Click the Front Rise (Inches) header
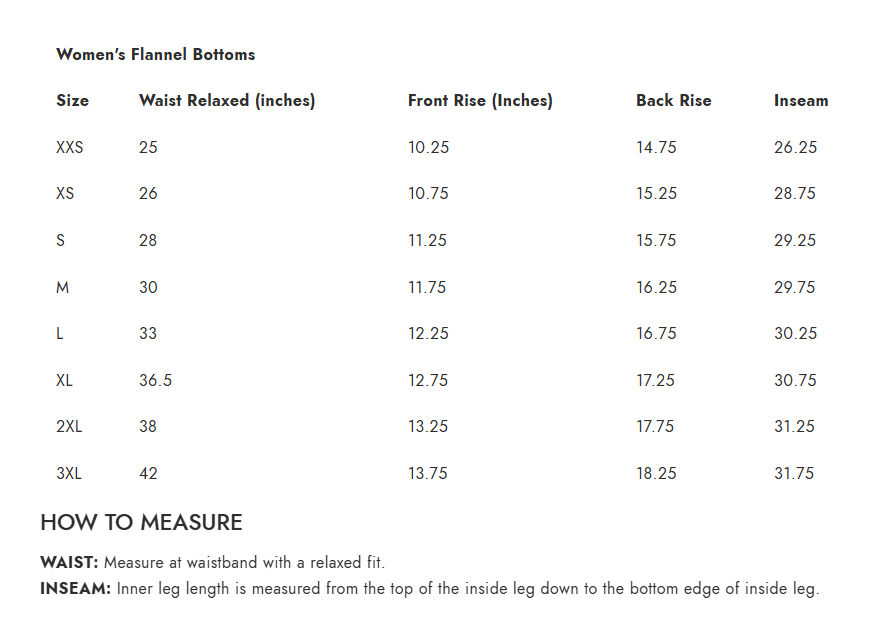 pos(480,100)
